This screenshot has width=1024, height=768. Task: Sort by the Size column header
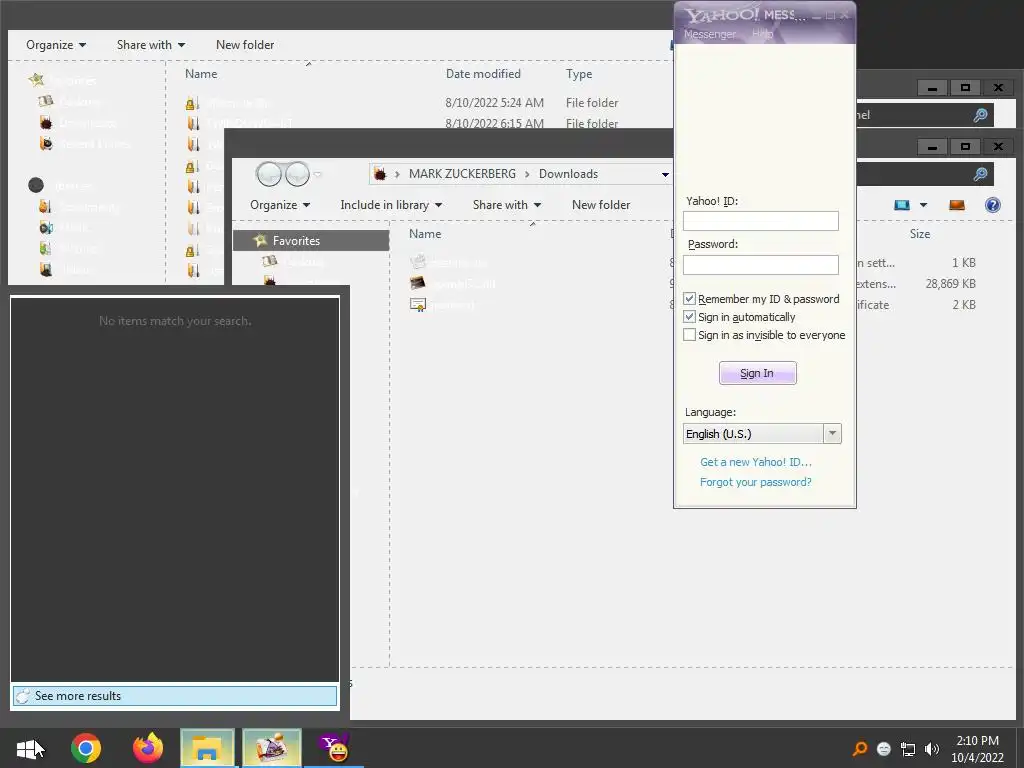920,234
